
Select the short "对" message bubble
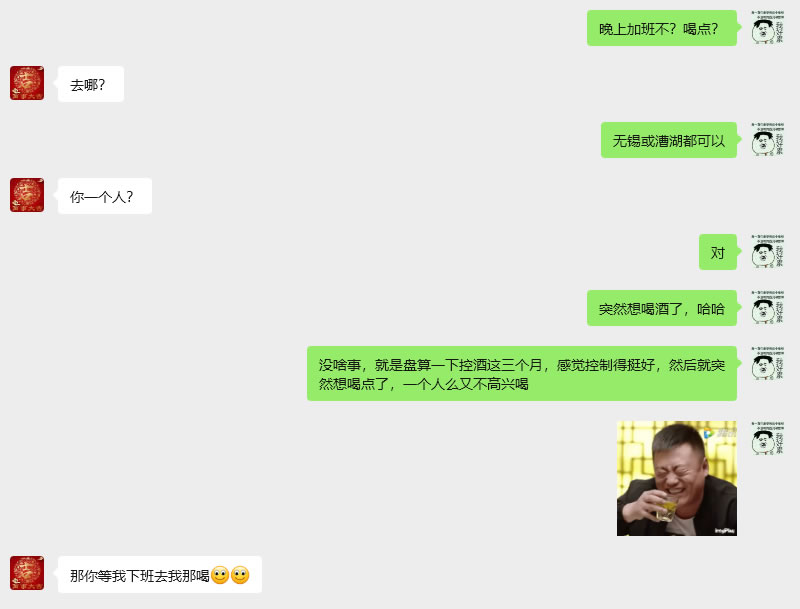718,252
